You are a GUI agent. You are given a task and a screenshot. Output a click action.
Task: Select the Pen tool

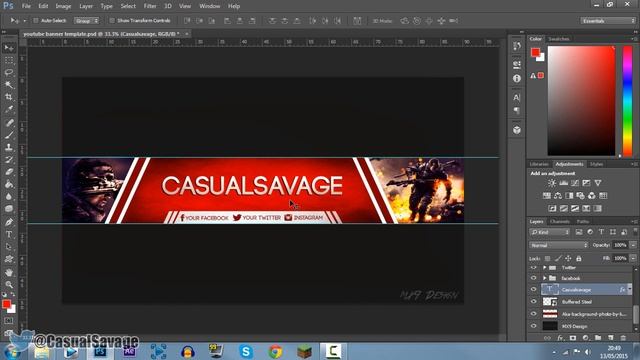(x=9, y=222)
